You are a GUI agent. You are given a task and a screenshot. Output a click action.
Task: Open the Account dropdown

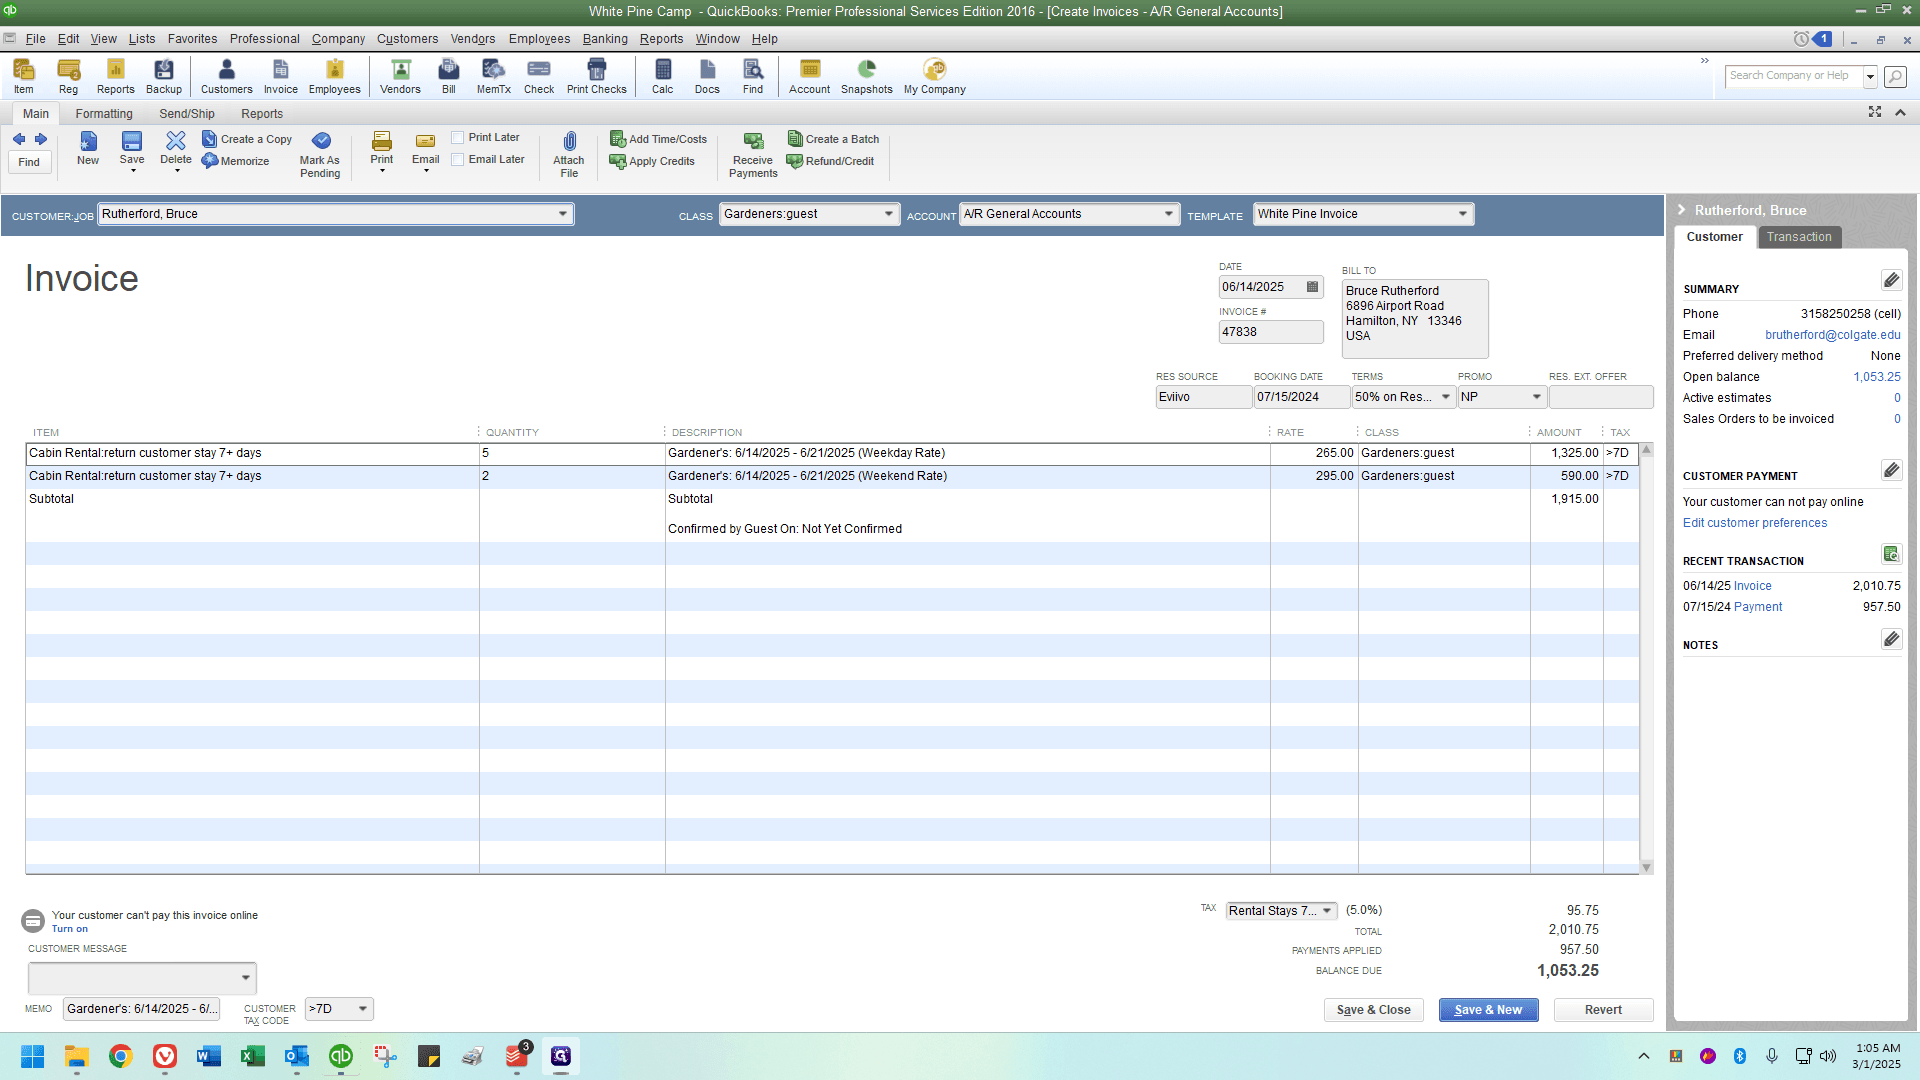click(1168, 214)
